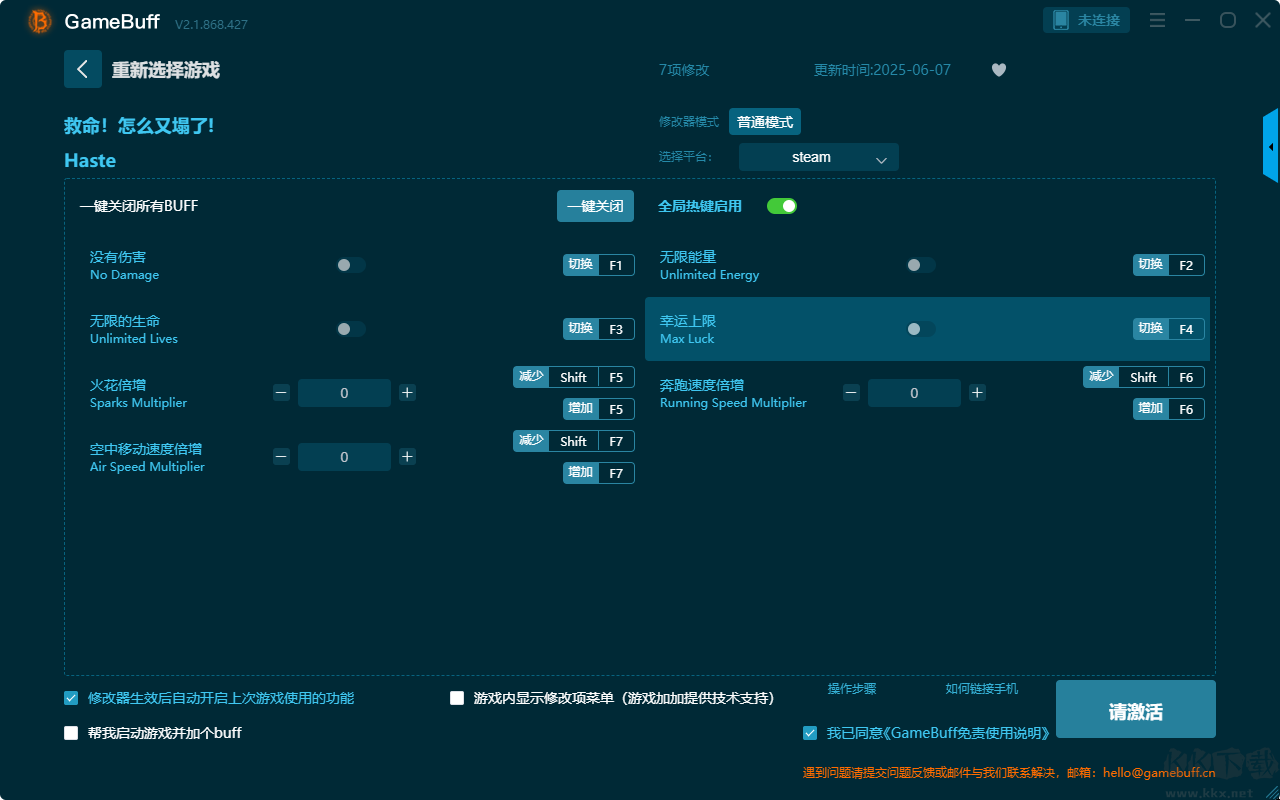Click the 普通模式 mode button

click(x=765, y=122)
